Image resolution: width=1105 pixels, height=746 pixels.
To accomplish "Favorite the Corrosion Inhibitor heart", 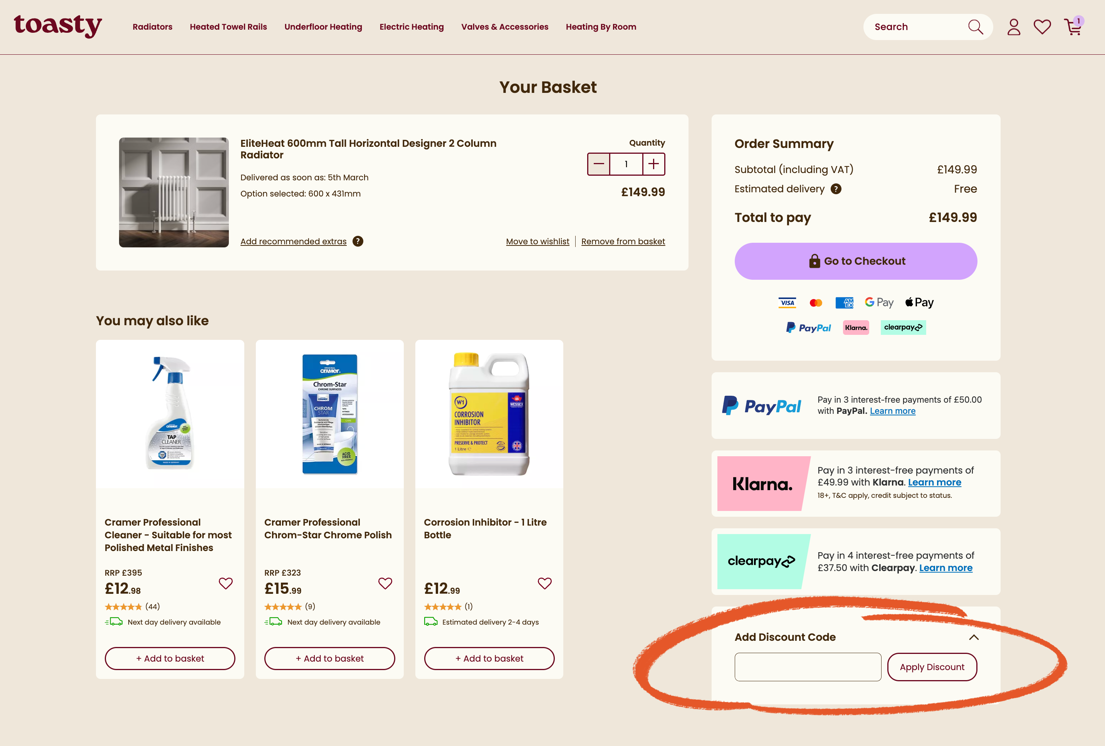I will 545,583.
